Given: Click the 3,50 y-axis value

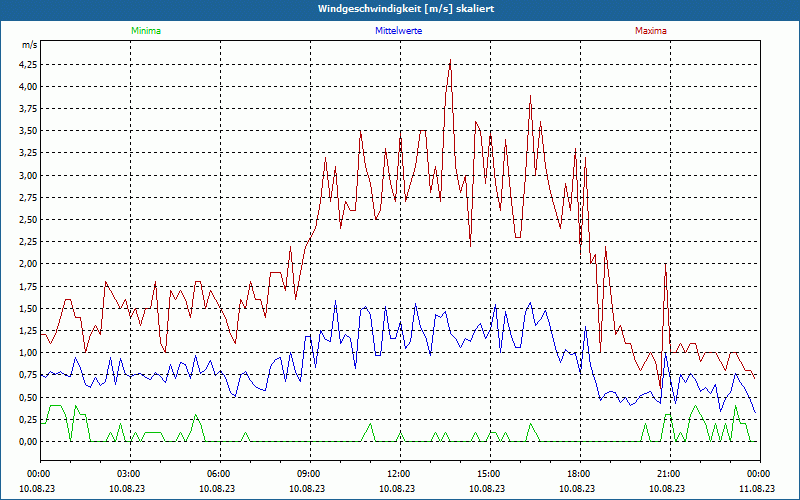Looking at the screenshot, I should [x=28, y=131].
